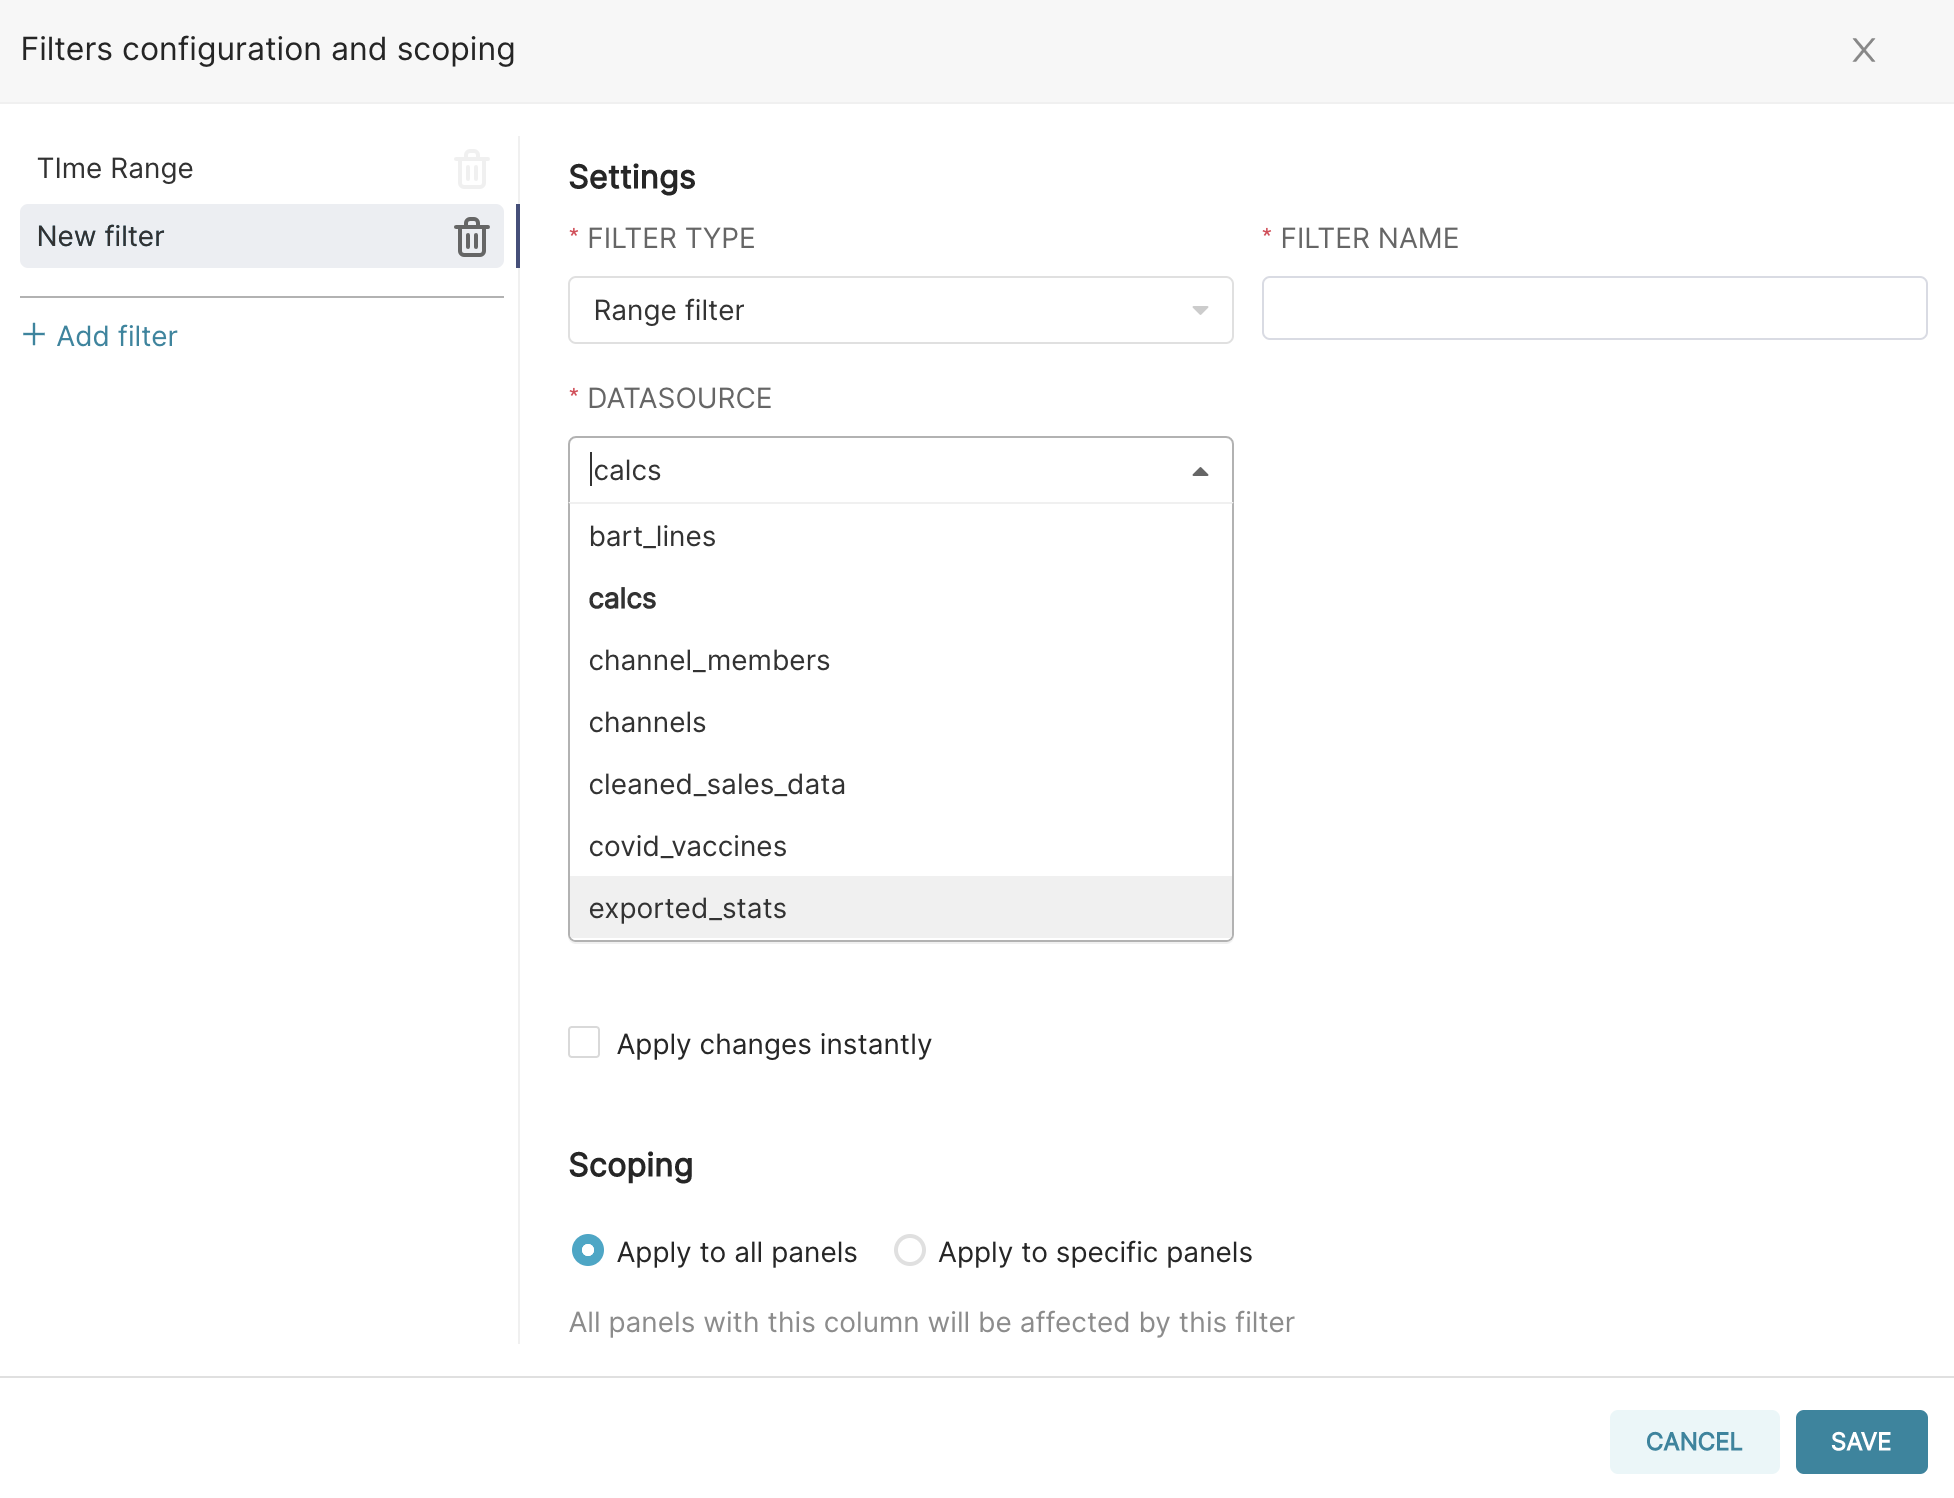Click the Add filter plus icon
The height and width of the screenshot is (1498, 1954).
(x=33, y=335)
